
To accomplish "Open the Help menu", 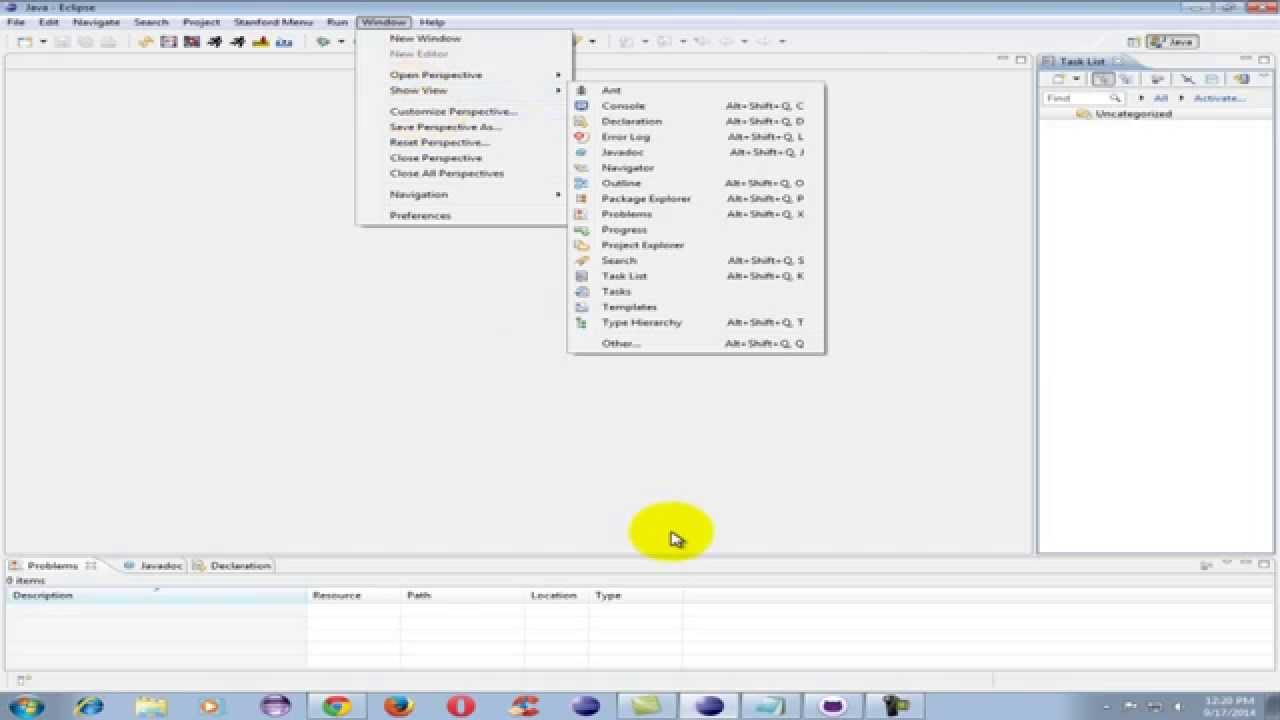I will 432,22.
